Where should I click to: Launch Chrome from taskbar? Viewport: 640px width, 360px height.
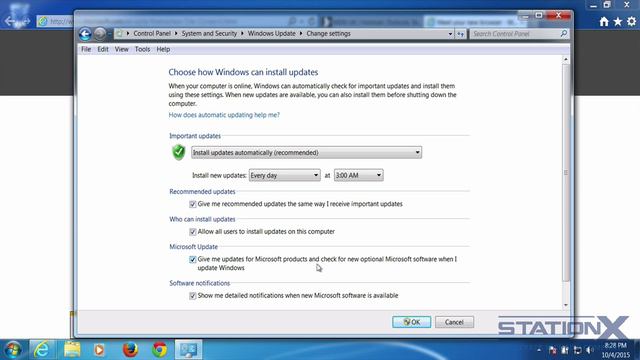tap(160, 350)
